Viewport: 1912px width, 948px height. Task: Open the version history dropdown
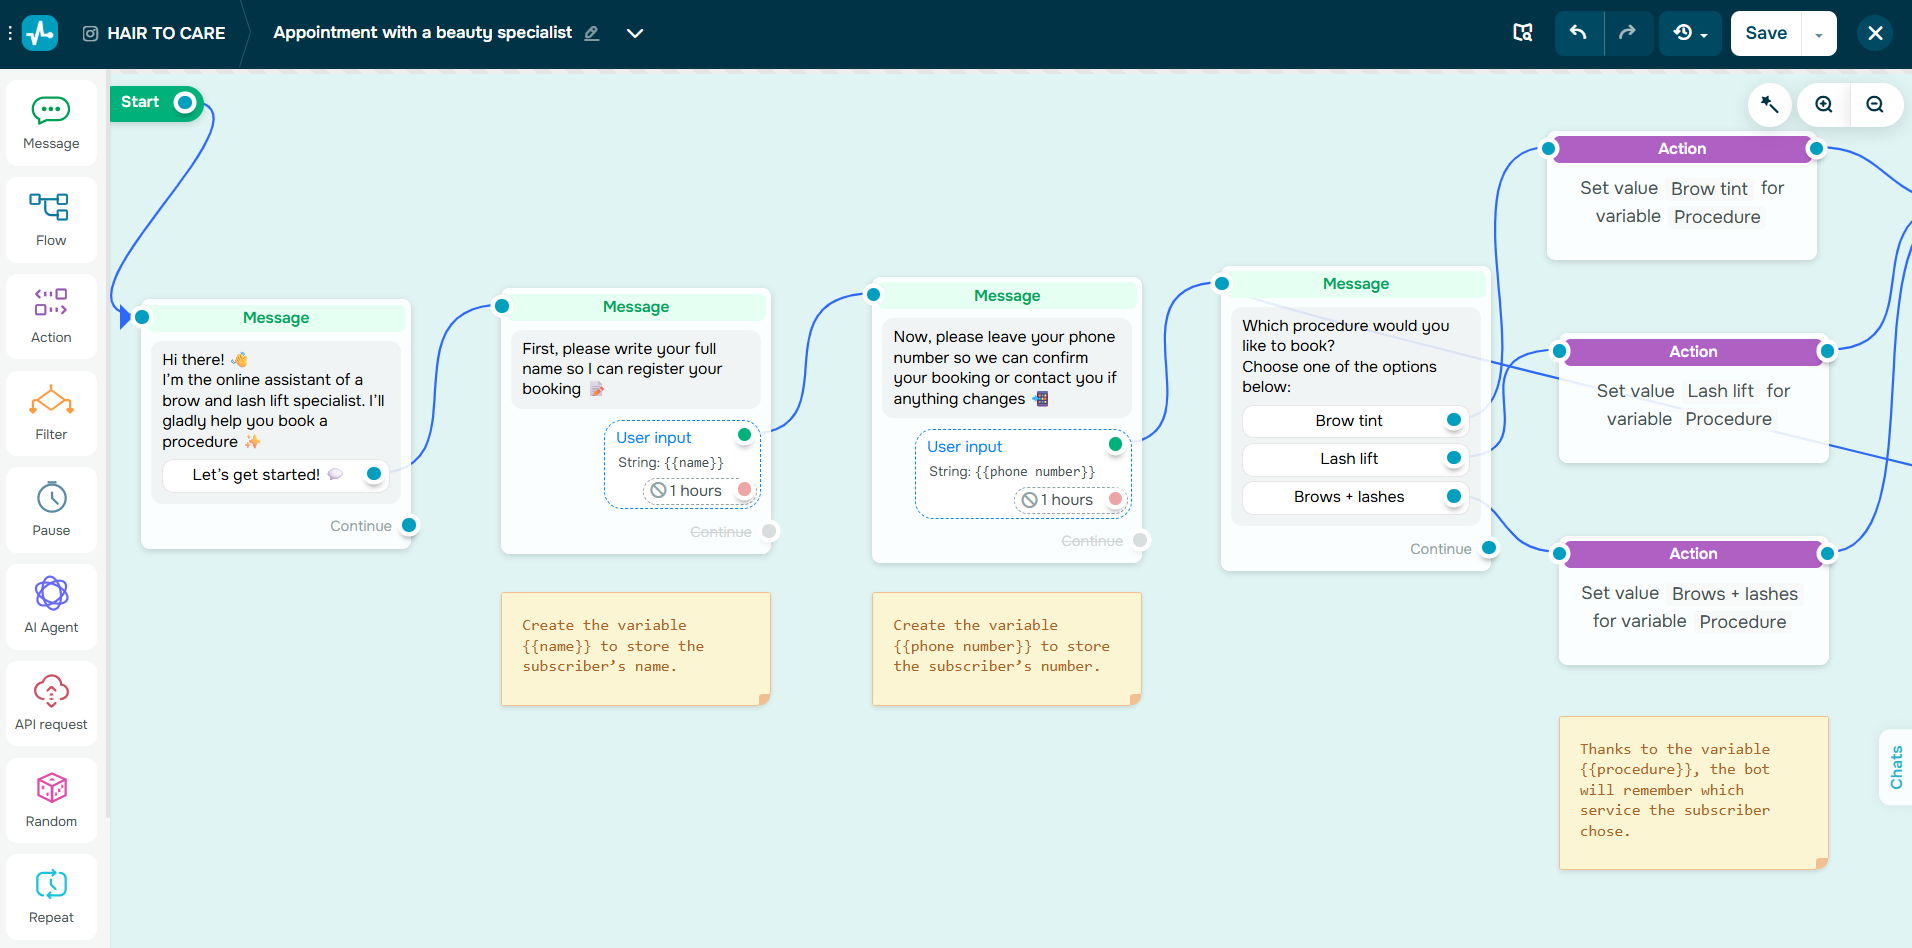point(1689,32)
